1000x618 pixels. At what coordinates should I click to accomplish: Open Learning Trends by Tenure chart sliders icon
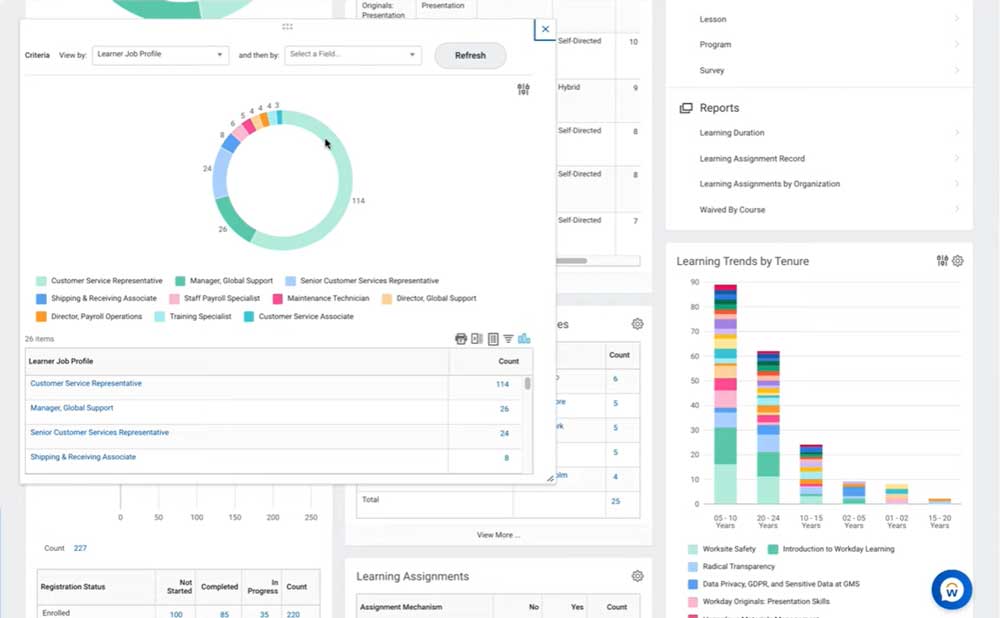[942, 260]
